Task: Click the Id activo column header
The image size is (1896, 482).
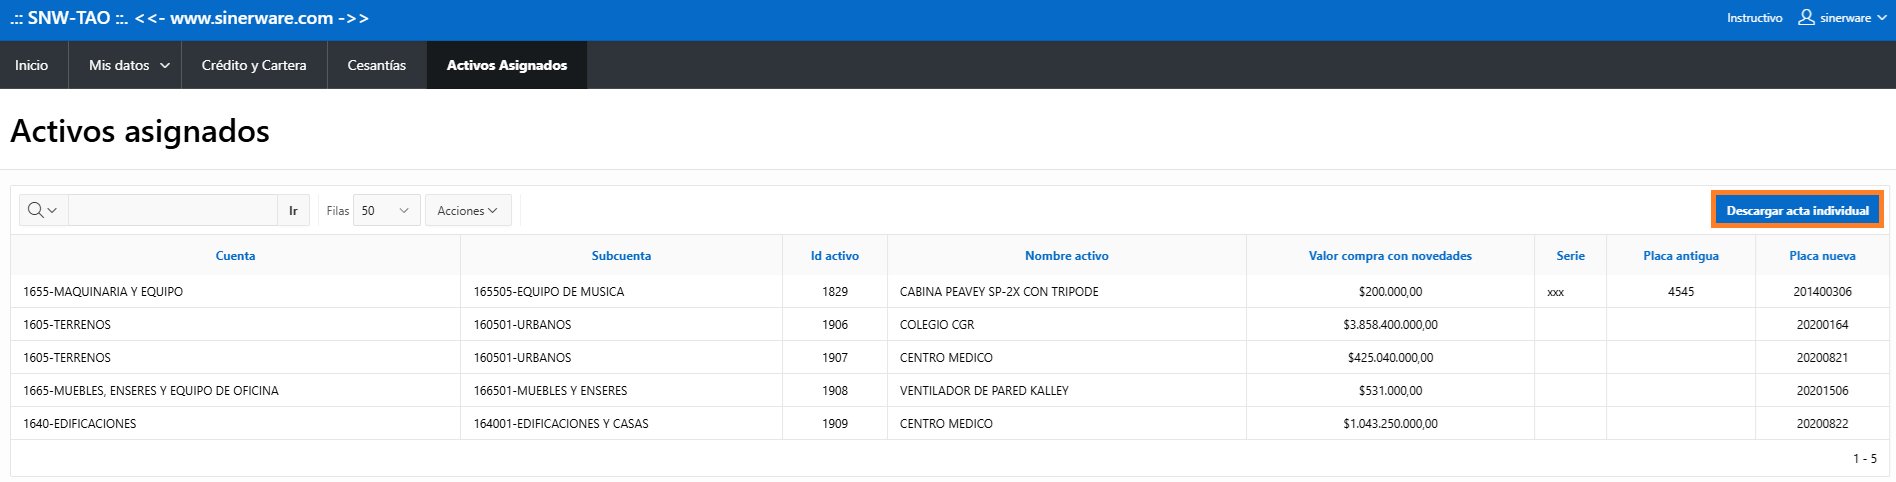Action: click(835, 256)
